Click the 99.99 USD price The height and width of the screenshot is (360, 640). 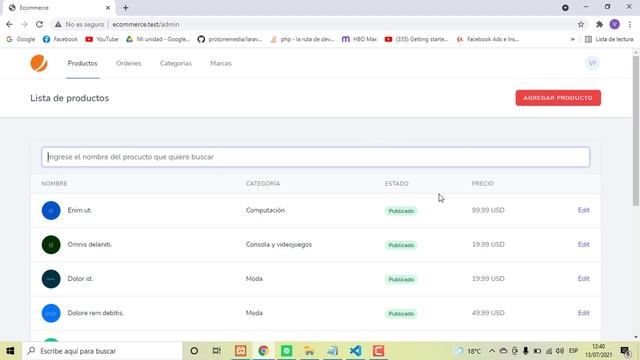tap(488, 210)
